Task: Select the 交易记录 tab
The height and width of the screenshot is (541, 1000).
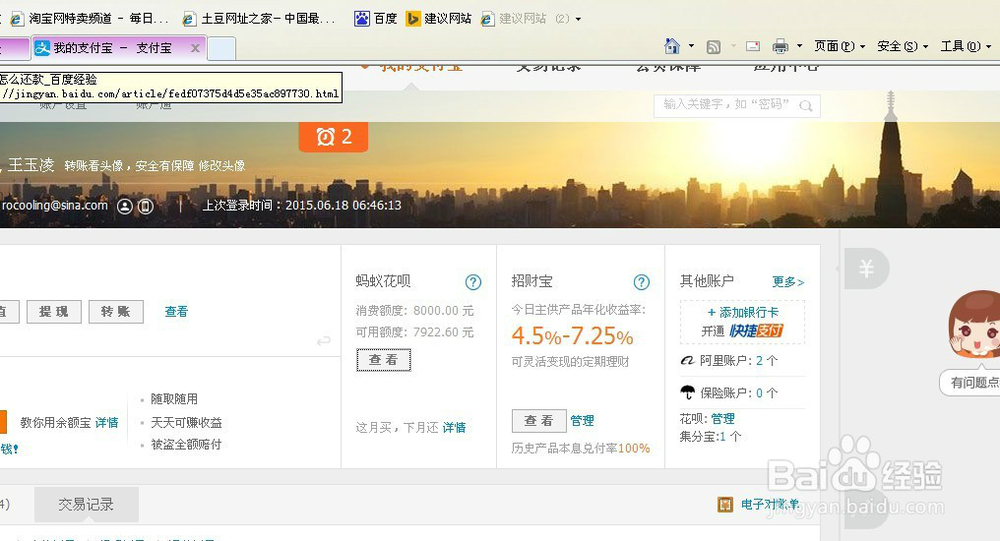Action: 86,505
